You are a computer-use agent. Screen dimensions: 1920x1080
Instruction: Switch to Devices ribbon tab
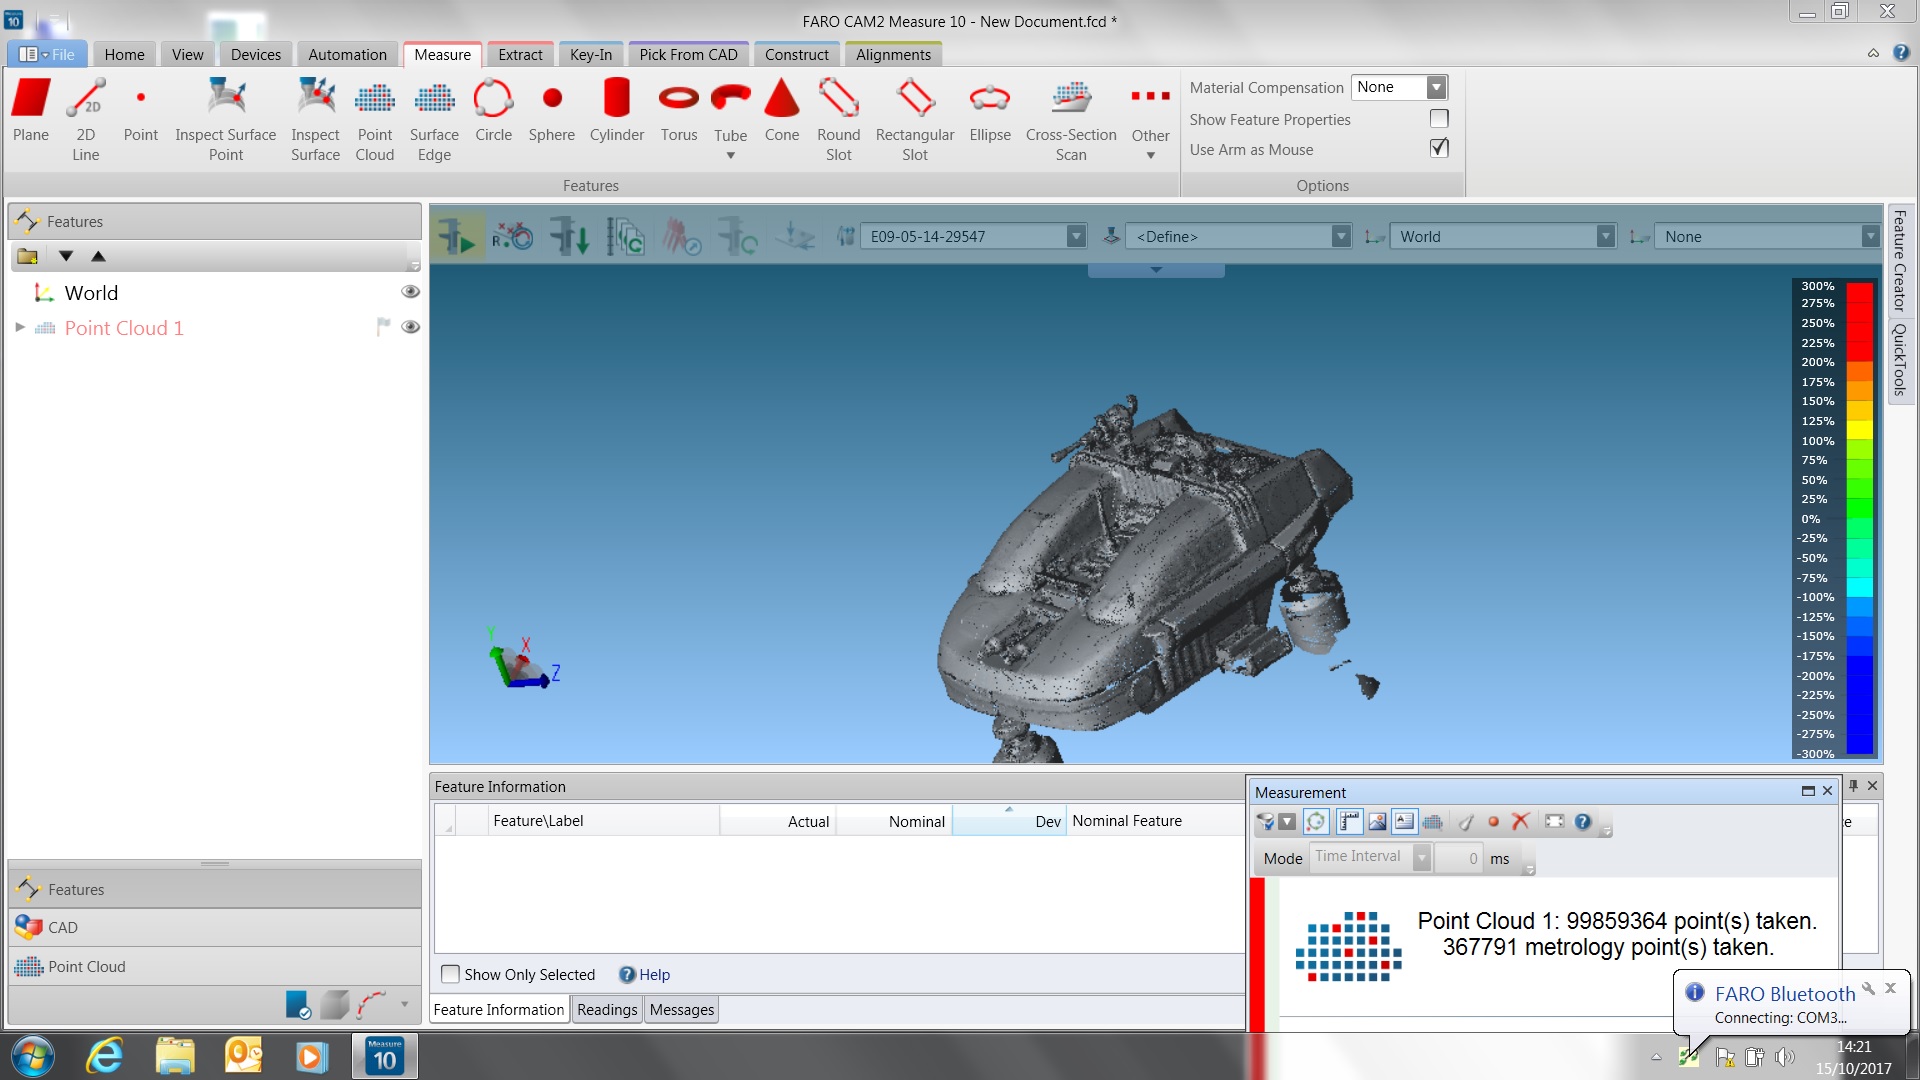tap(256, 54)
